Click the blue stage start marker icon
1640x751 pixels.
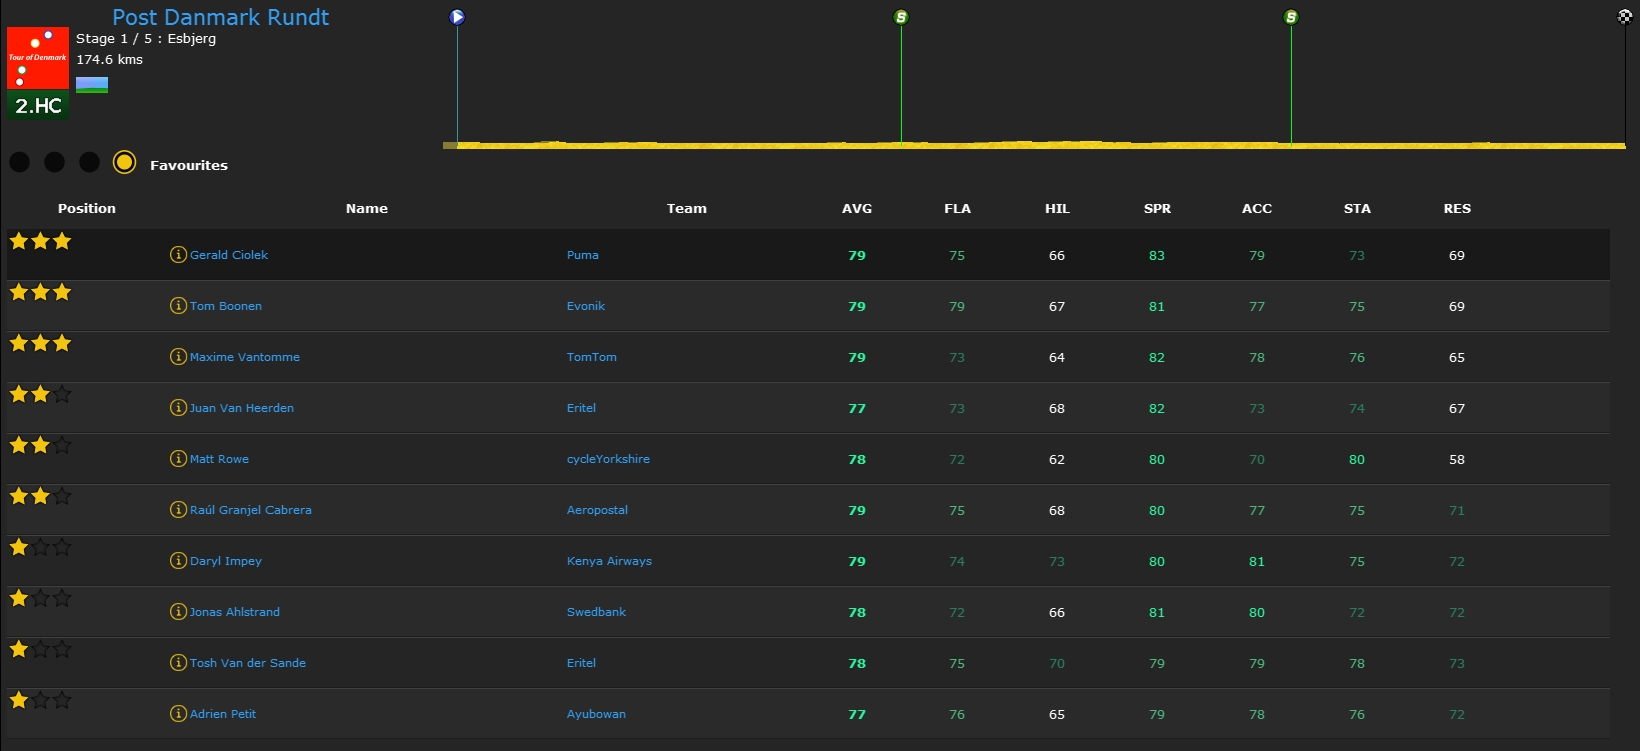[x=457, y=17]
